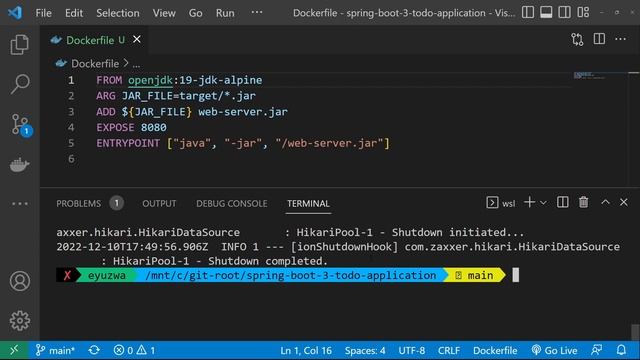Click the VS Code logo icon
Image resolution: width=640 pixels, height=360 pixels.
[x=15, y=13]
